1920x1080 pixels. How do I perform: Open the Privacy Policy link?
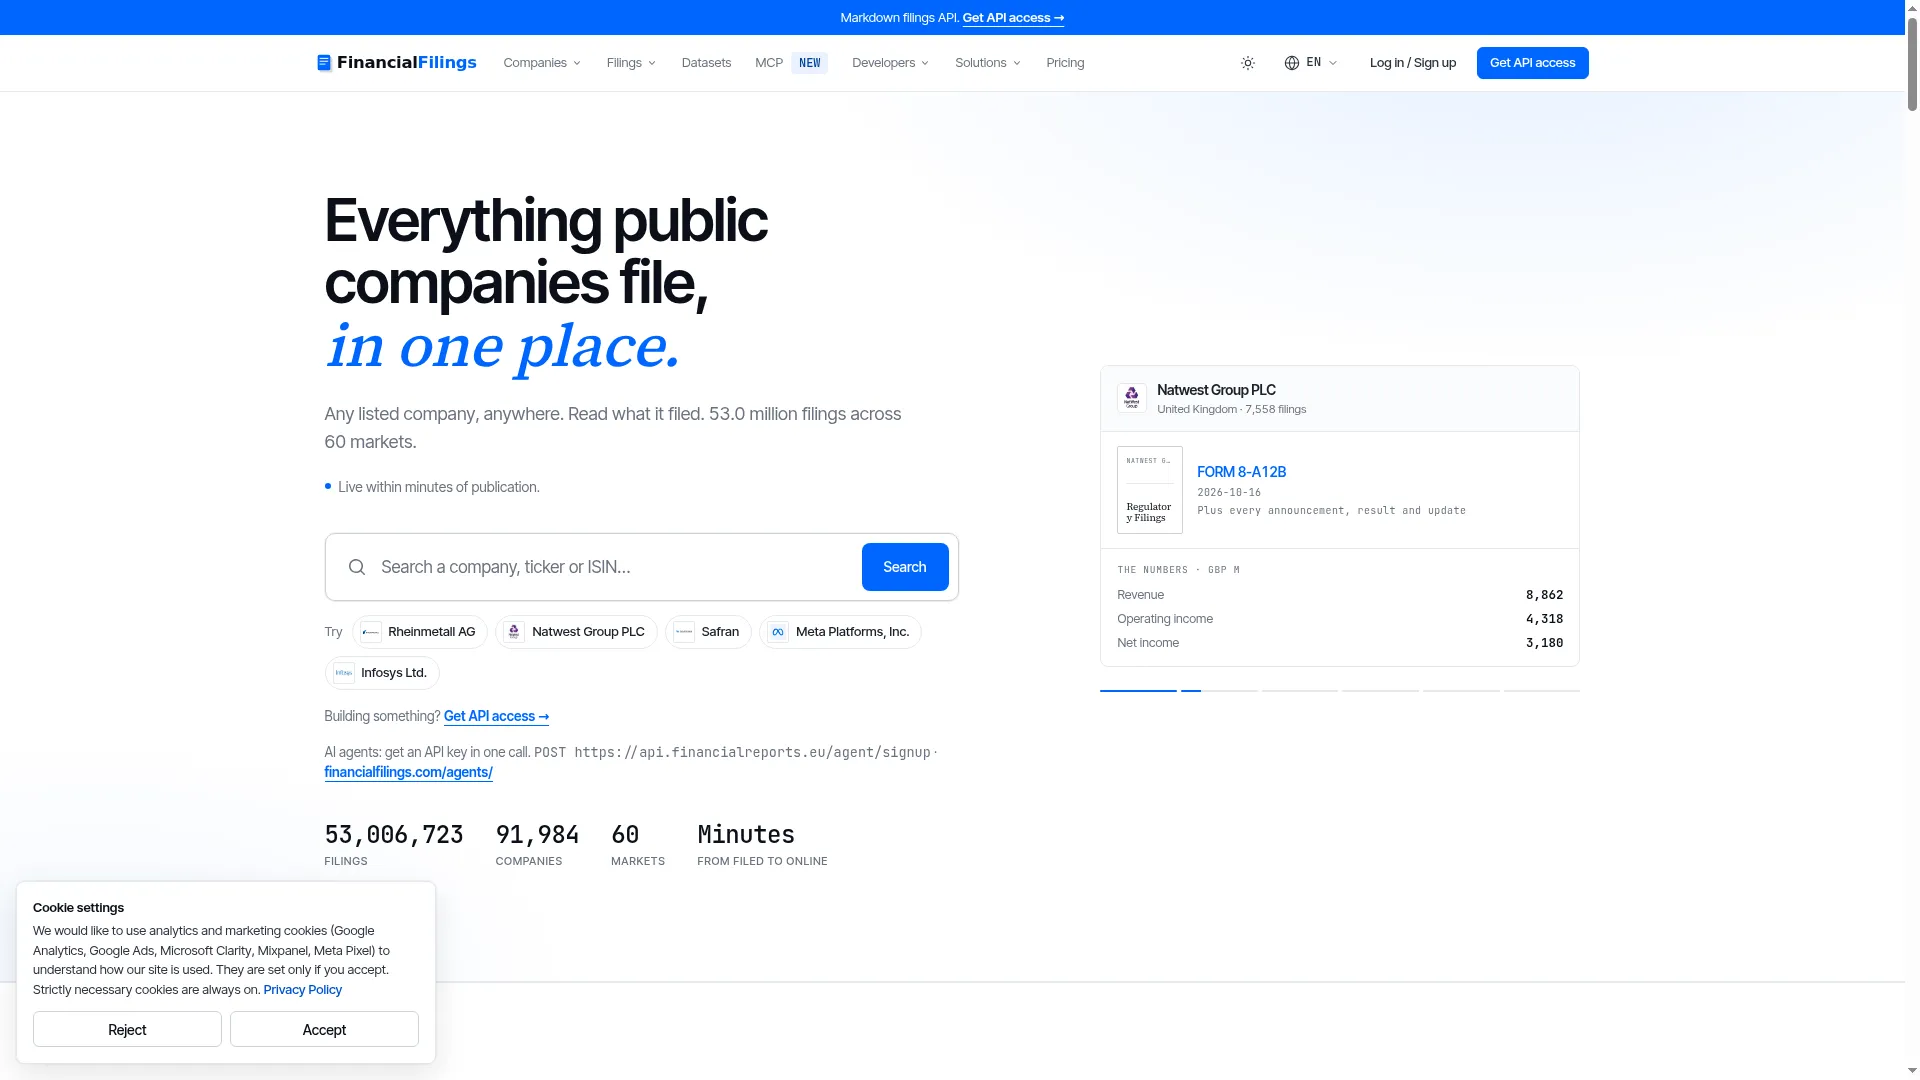coord(302,990)
